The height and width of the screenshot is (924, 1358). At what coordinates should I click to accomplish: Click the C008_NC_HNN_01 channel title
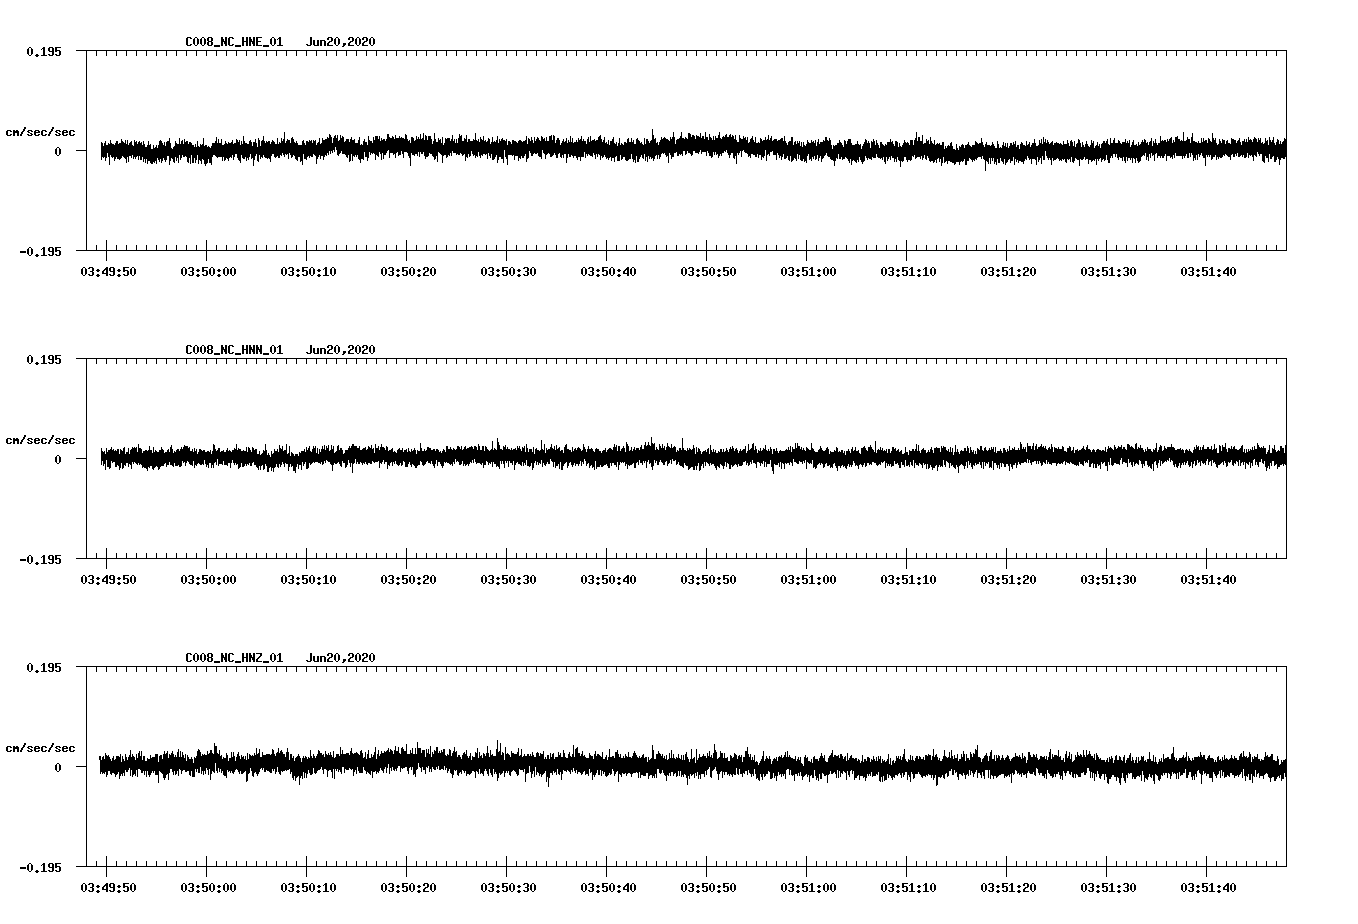[x=234, y=350]
